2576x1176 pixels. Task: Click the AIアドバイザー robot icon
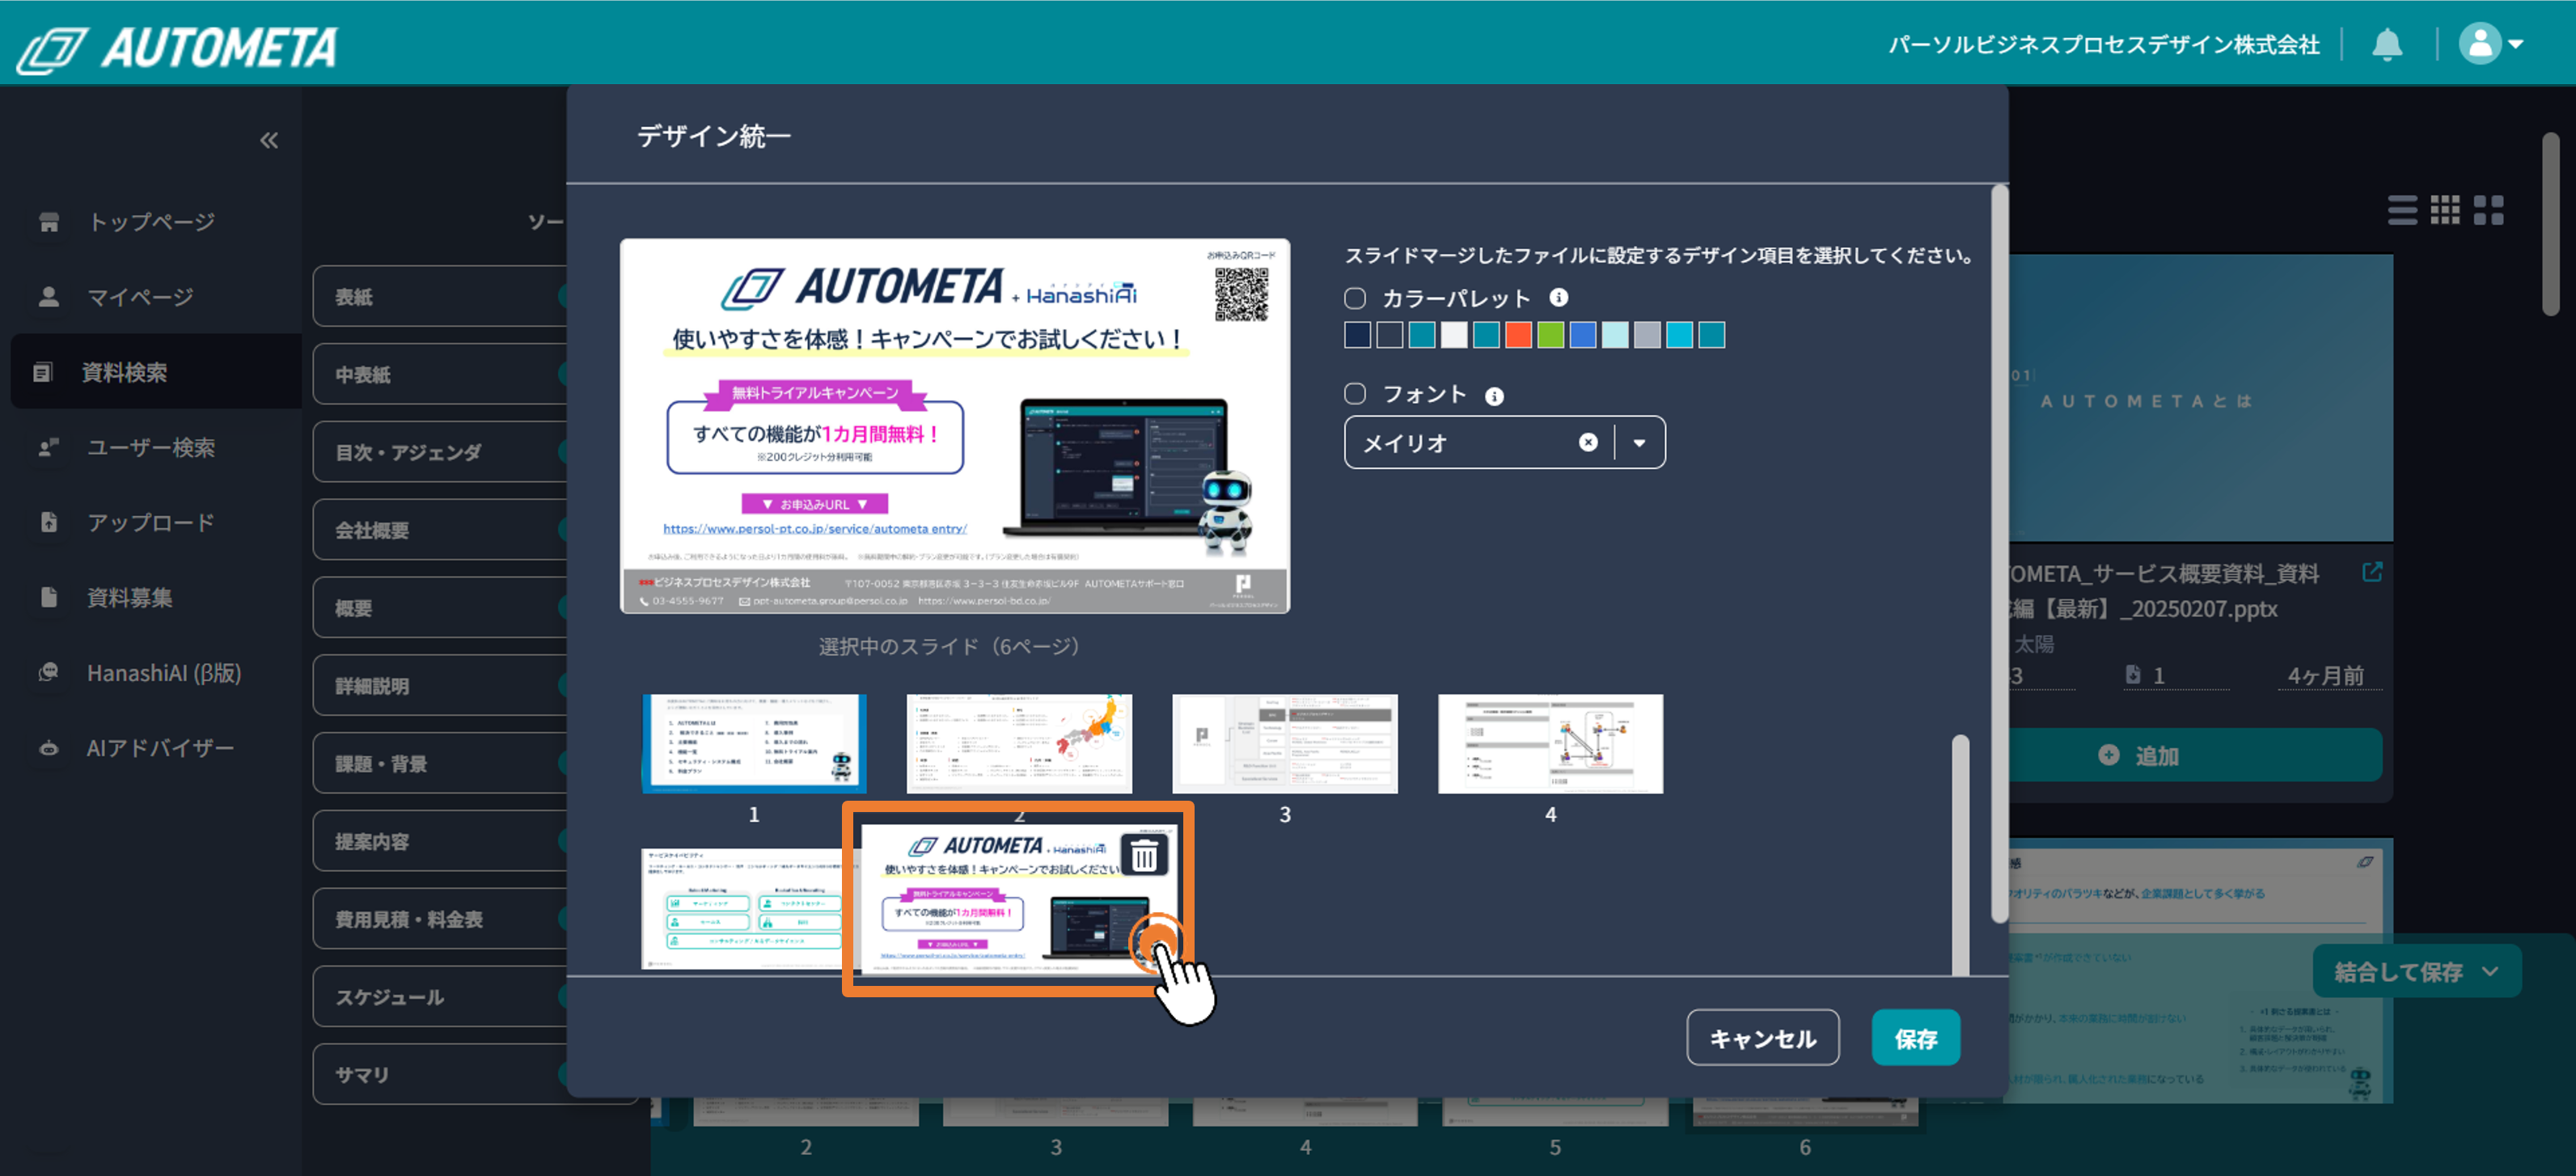coord(48,747)
